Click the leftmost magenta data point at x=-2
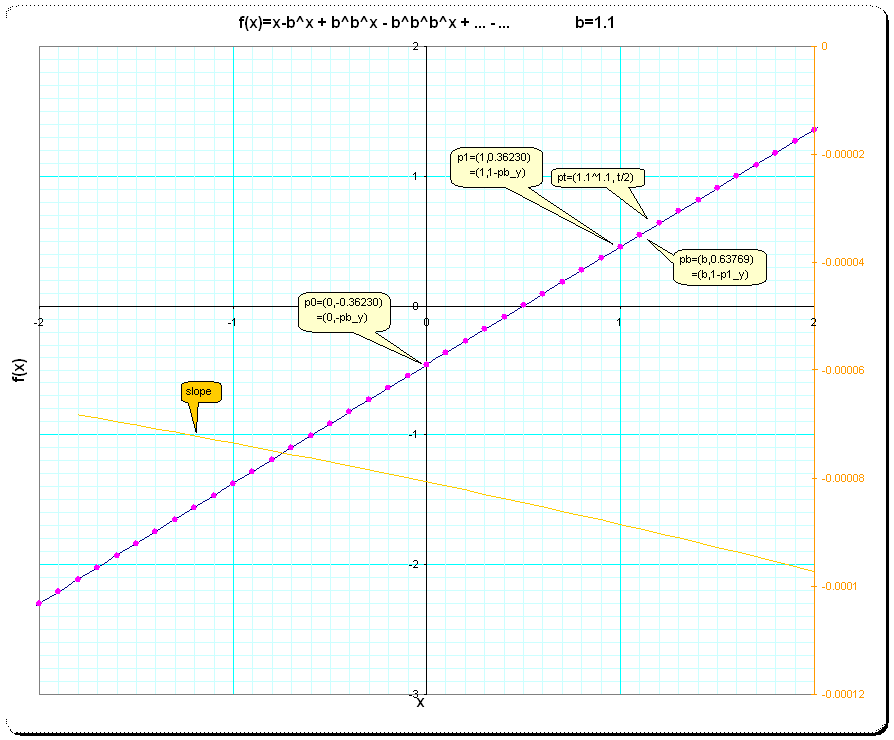 coord(39,603)
